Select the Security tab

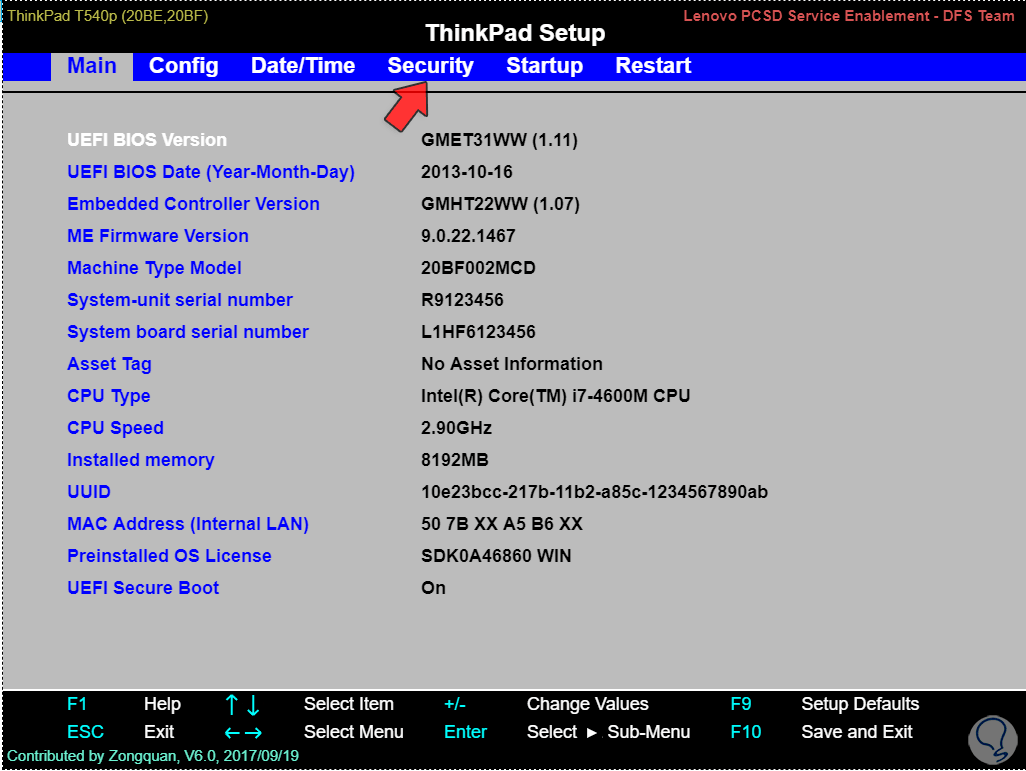(x=431, y=66)
